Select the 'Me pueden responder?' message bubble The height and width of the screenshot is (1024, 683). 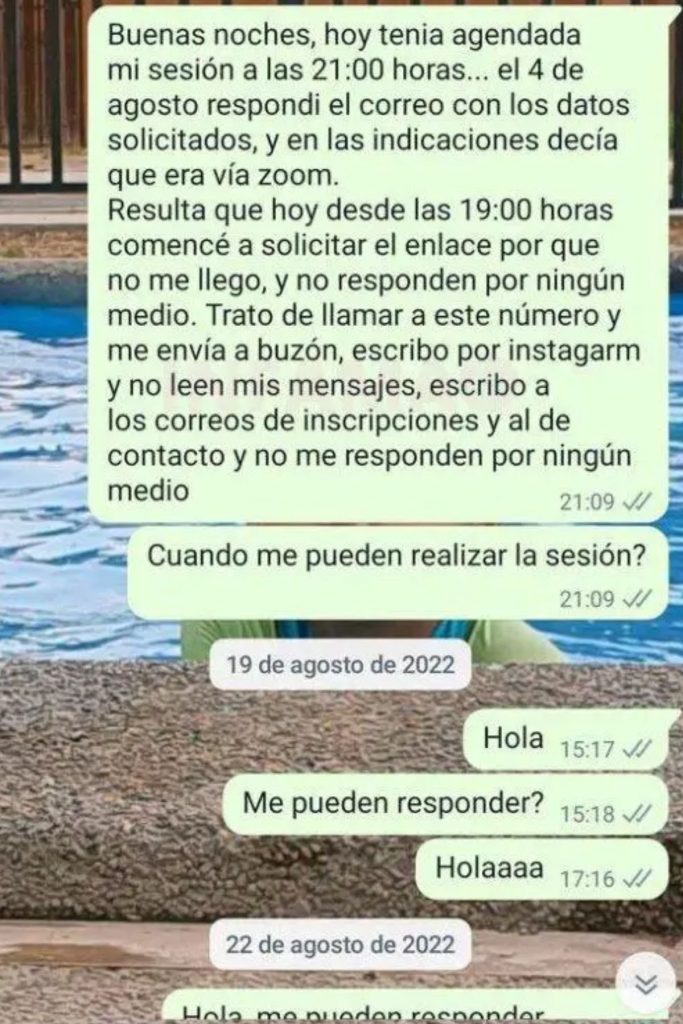[446, 807]
